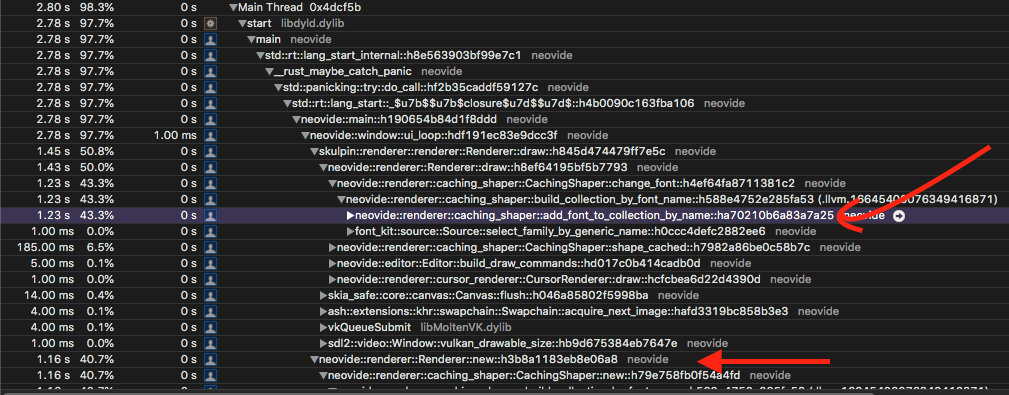Expand the vulkan_drawable_size node
1009x395 pixels.
coord(323,344)
